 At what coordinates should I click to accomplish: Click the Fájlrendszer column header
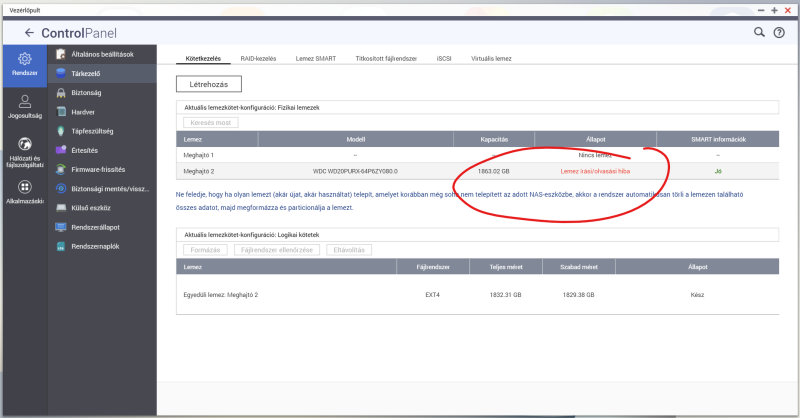click(433, 267)
